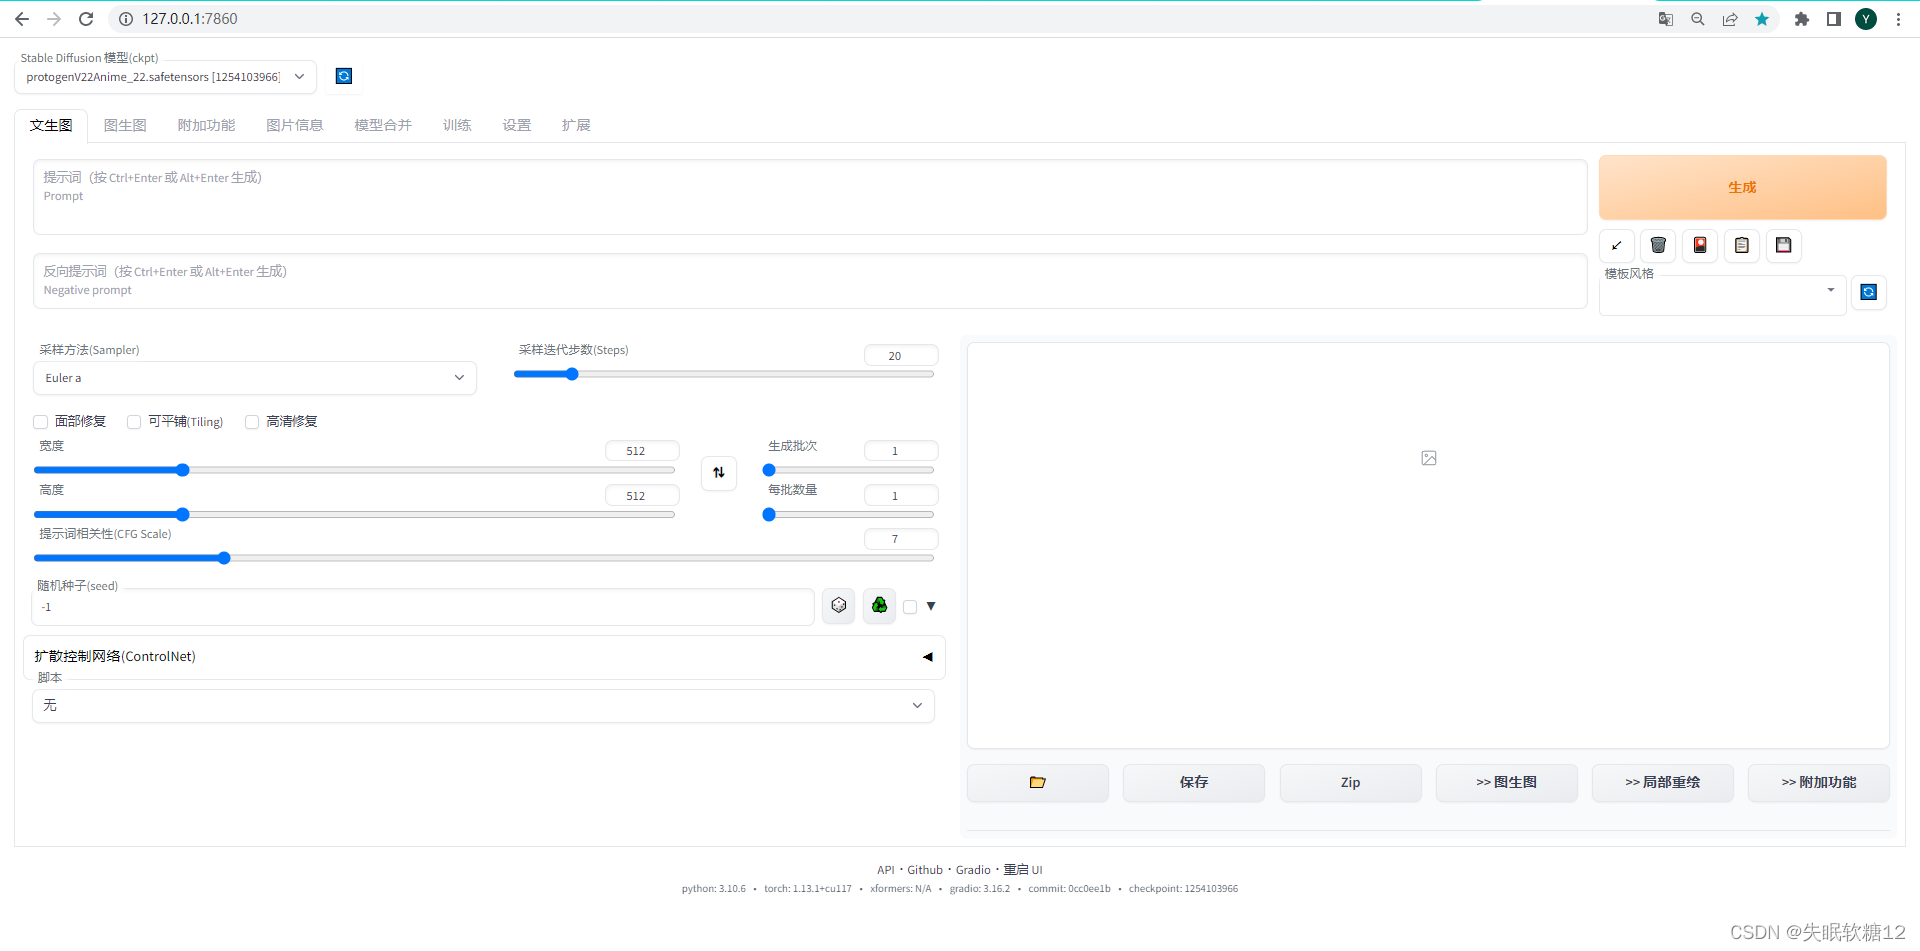This screenshot has height=951, width=1920.
Task: Adjust the CFG Scale slider
Action: pos(484,558)
